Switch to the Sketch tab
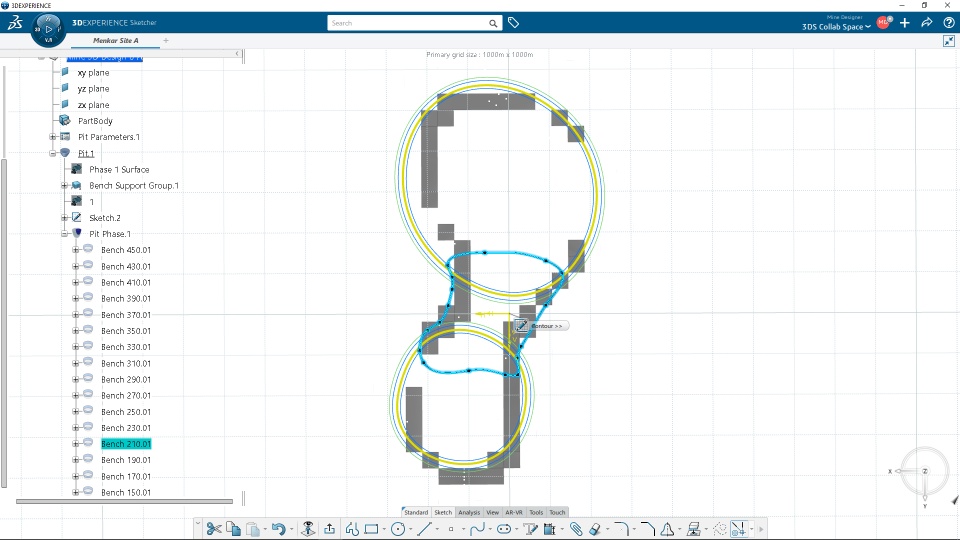This screenshot has width=960, height=540. [443, 512]
